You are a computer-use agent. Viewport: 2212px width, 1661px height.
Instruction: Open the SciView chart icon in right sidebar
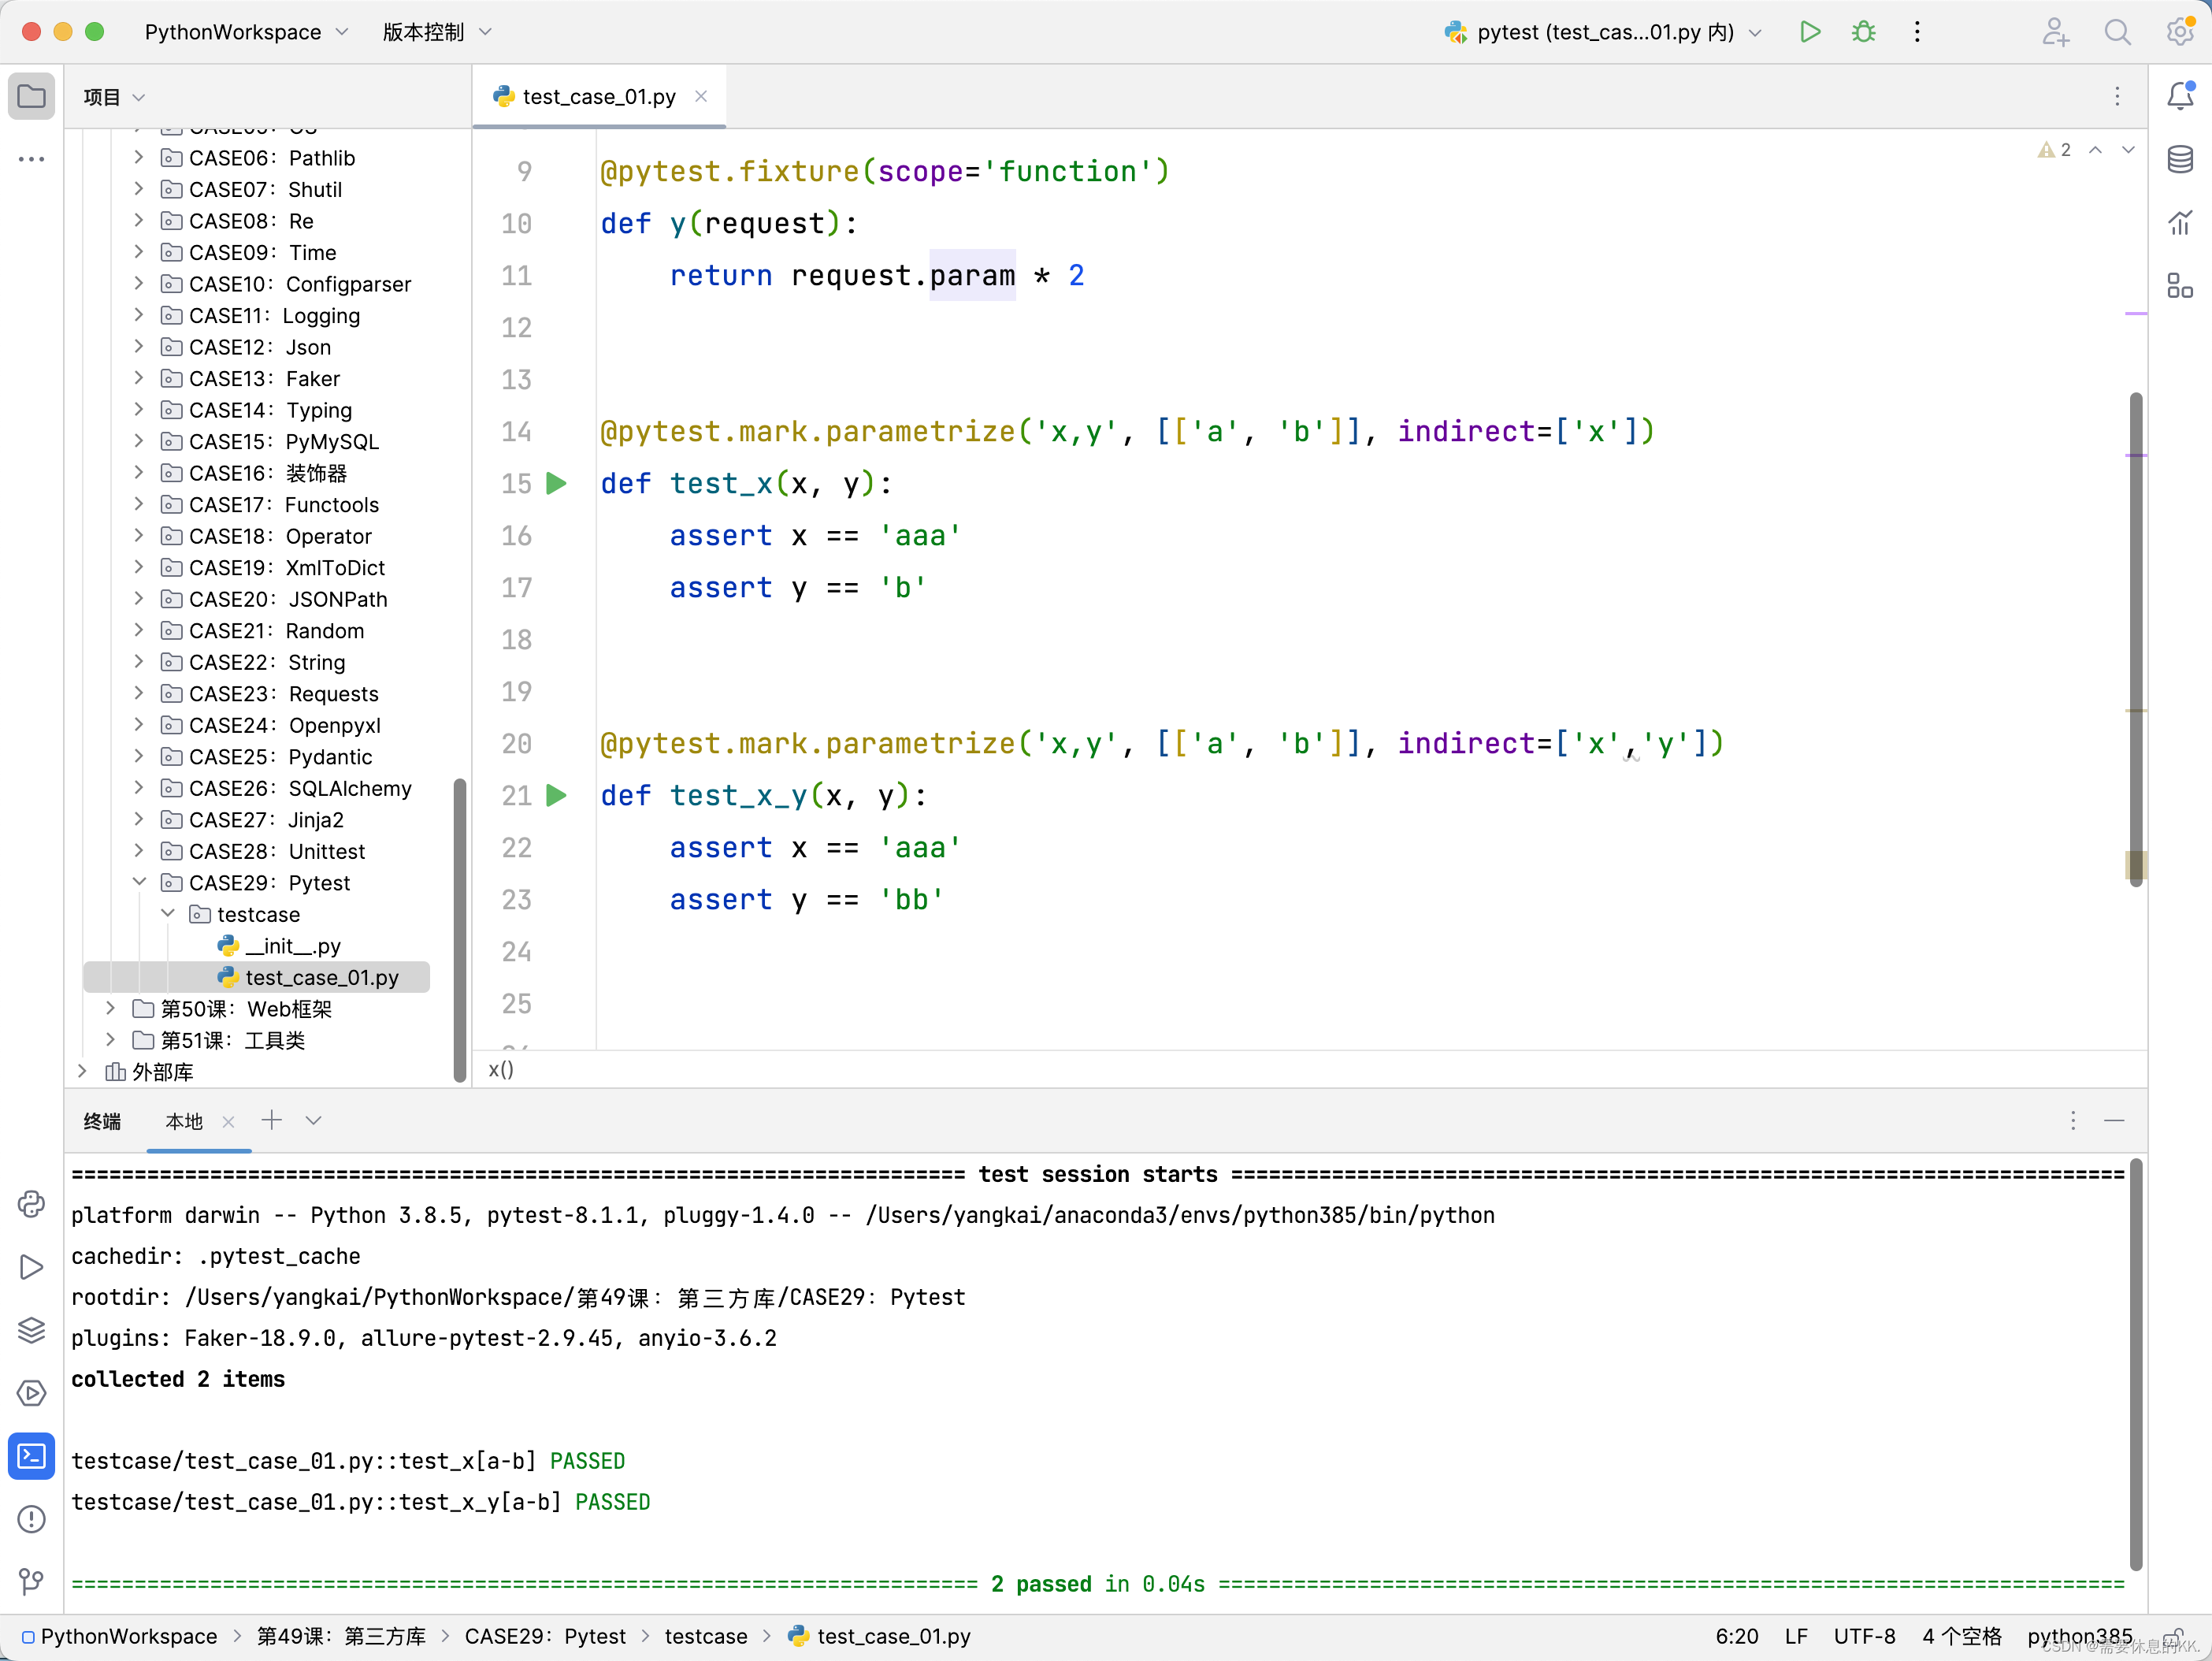(2180, 222)
